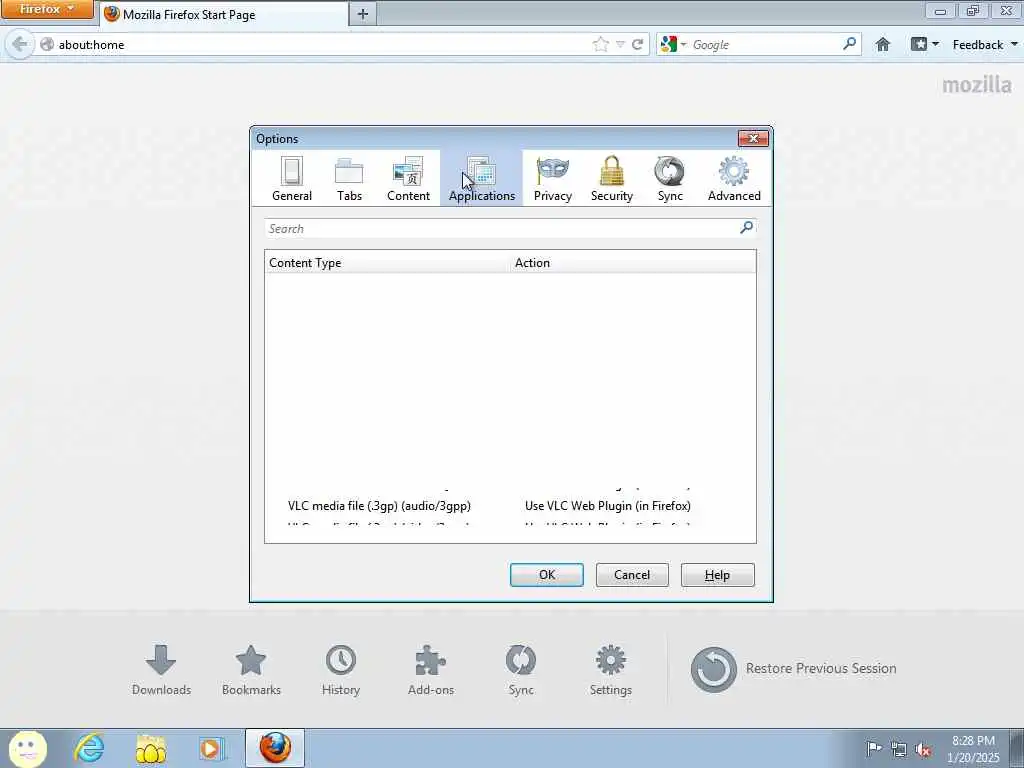Open the Firefox application menu

tap(46, 9)
